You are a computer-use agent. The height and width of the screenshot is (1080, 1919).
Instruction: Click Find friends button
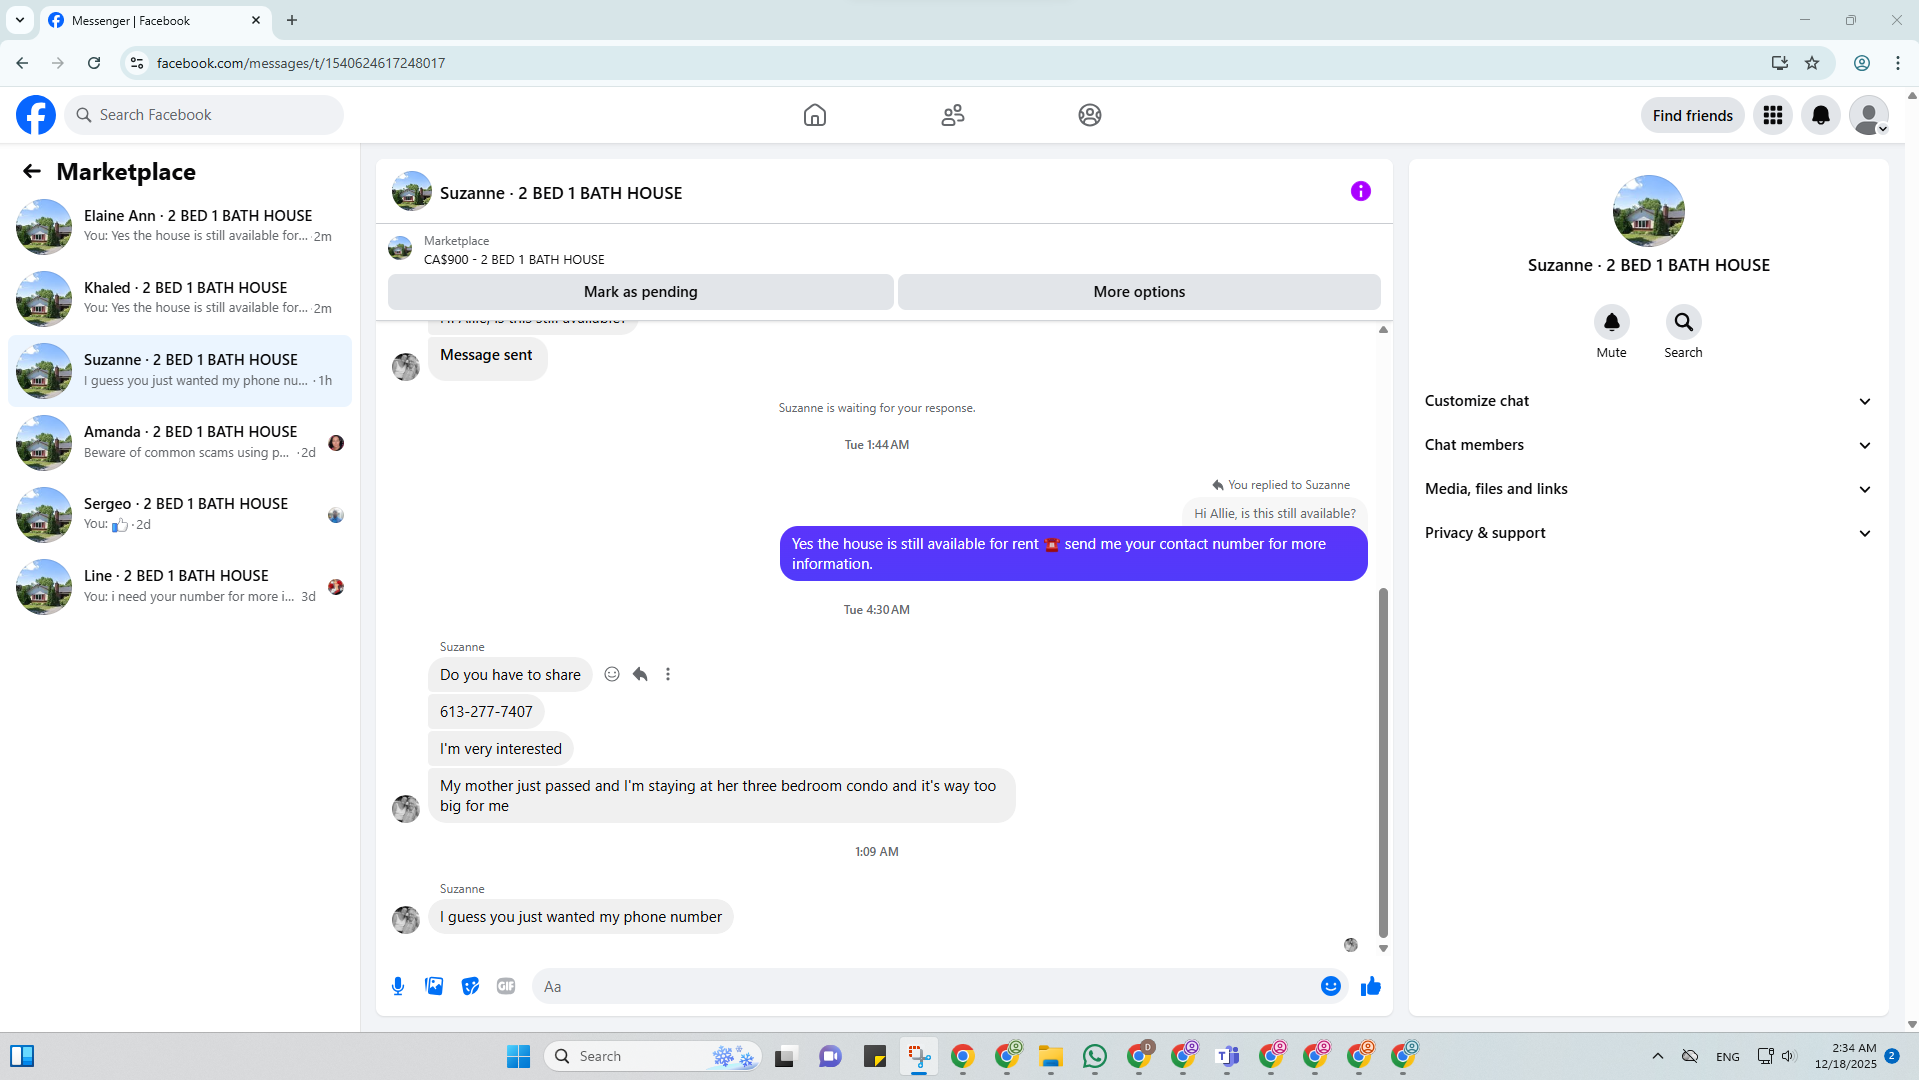click(x=1692, y=115)
